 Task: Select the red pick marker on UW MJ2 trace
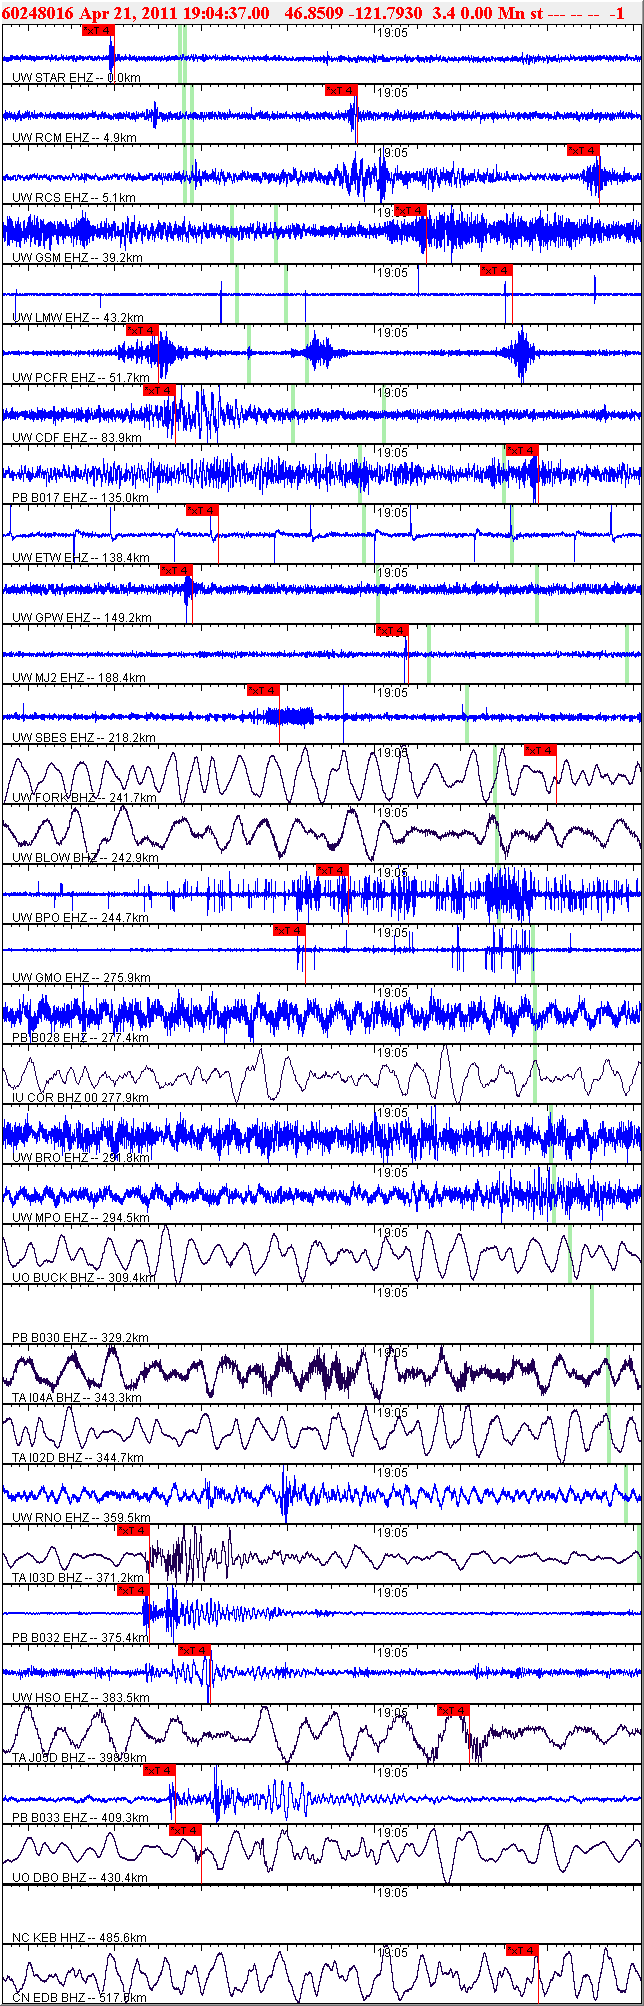(392, 631)
